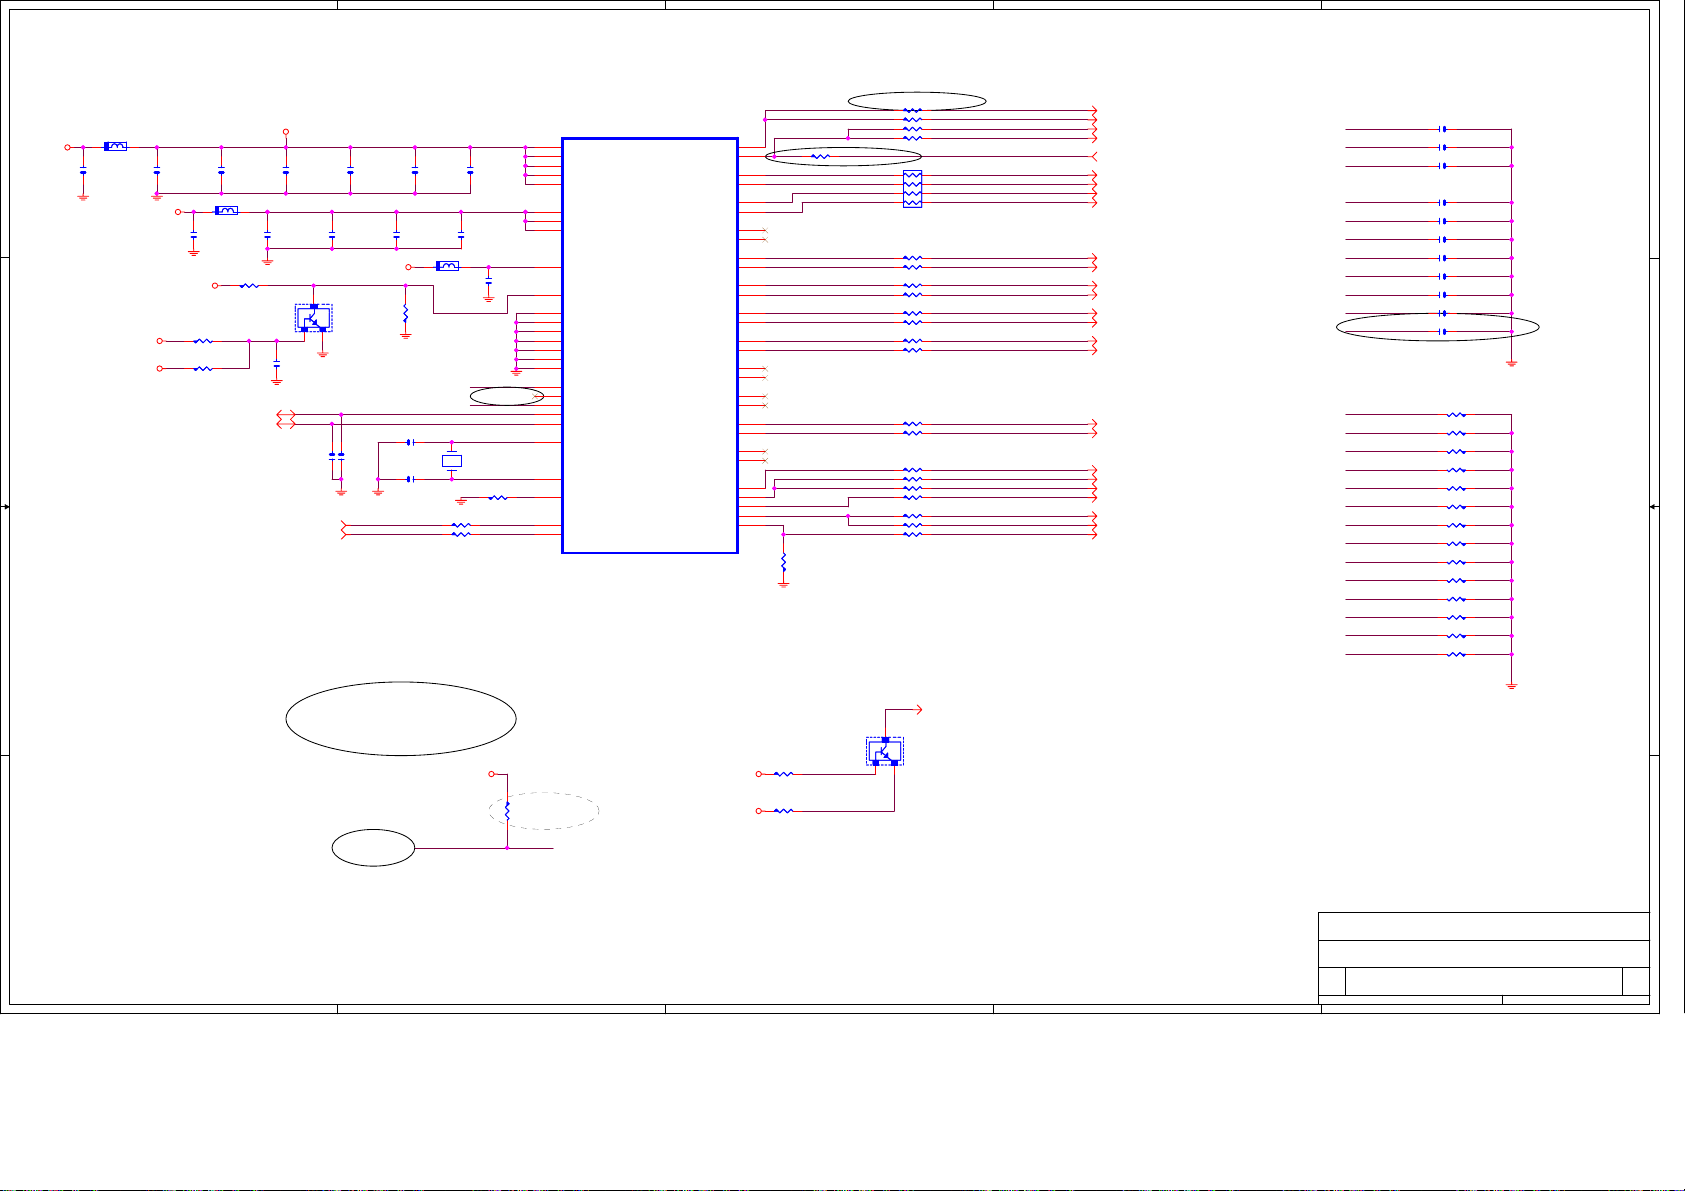
Task: Select the ground symbol under the capacitor column
Action: 1512,363
